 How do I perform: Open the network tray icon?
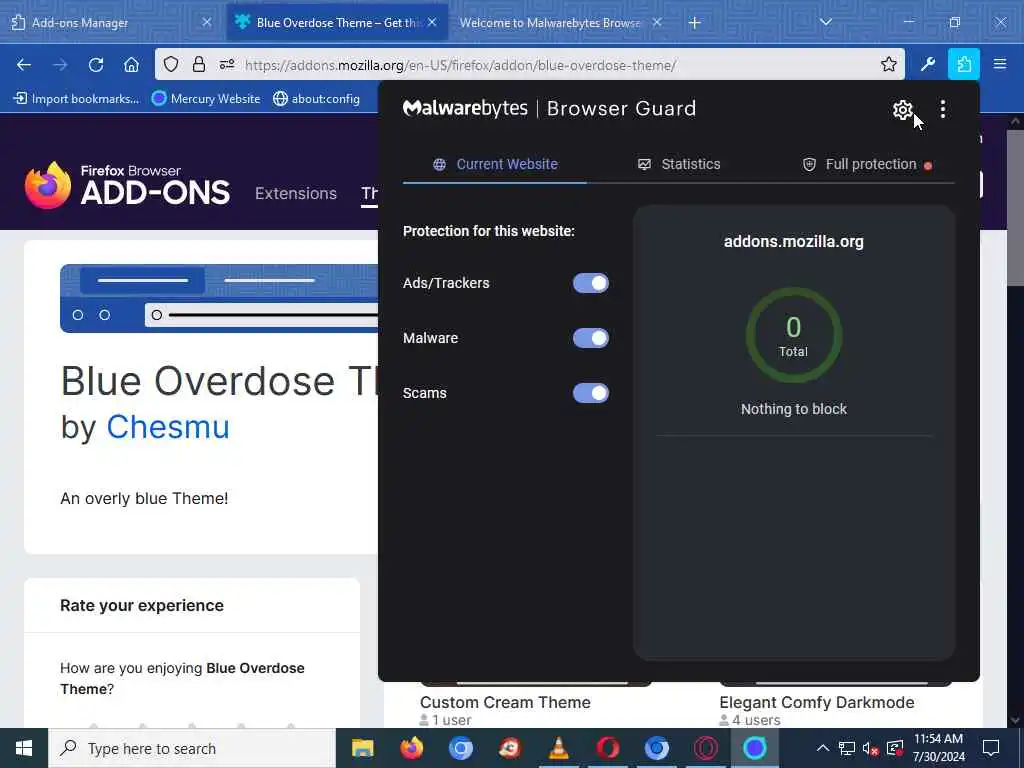coord(846,748)
